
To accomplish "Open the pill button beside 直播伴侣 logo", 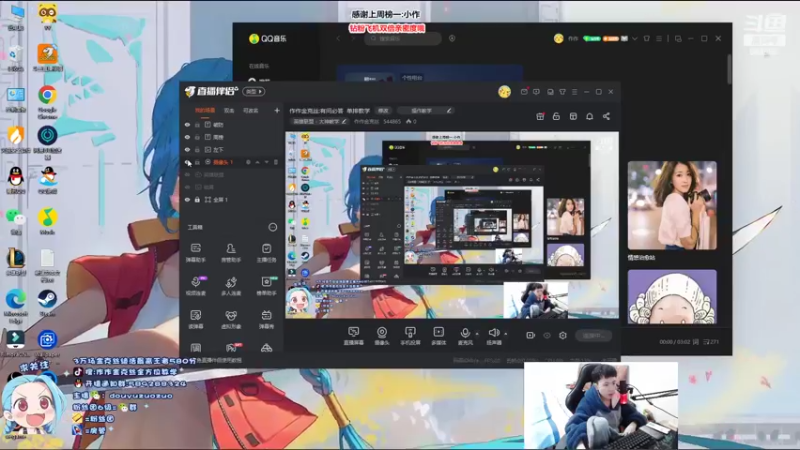I will 254,91.
